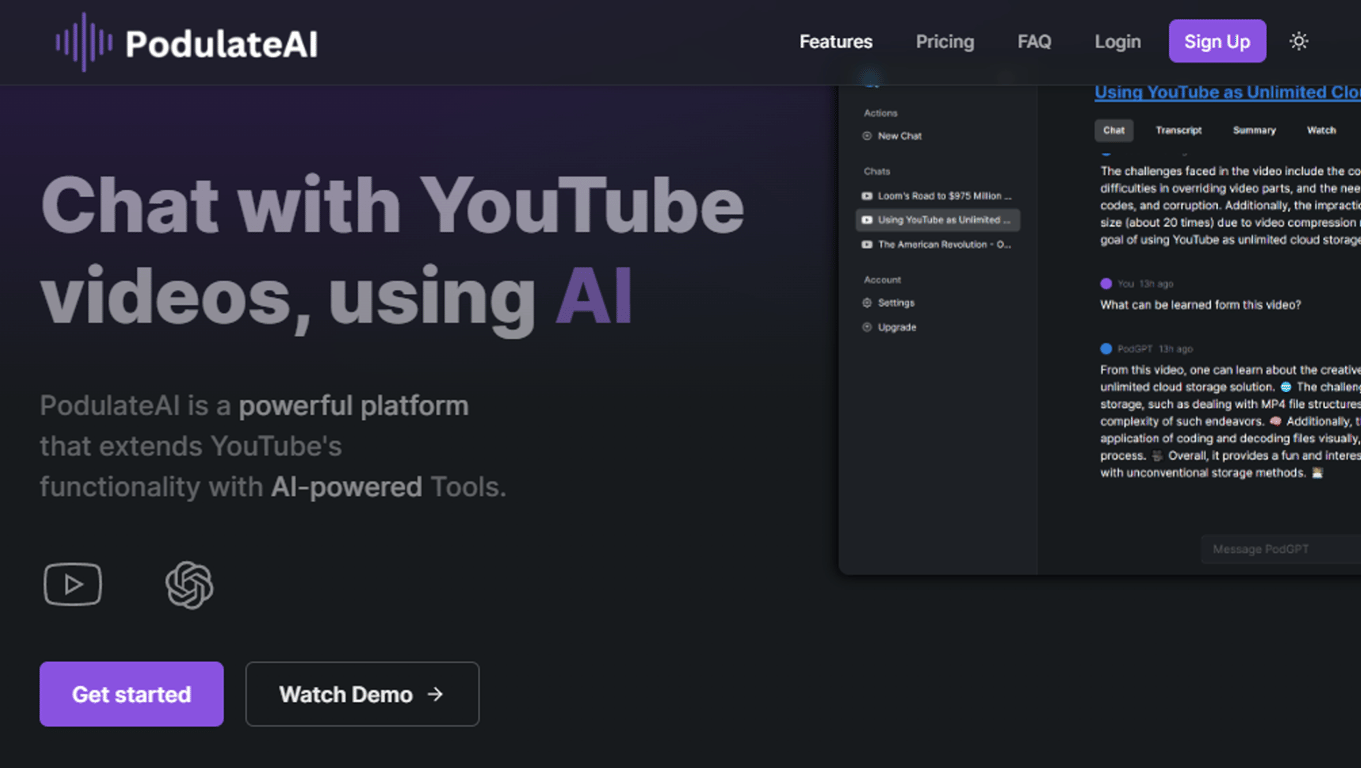Click the PodulateAI waveform logo icon
Screen dimensions: 1361x768
coord(84,42)
